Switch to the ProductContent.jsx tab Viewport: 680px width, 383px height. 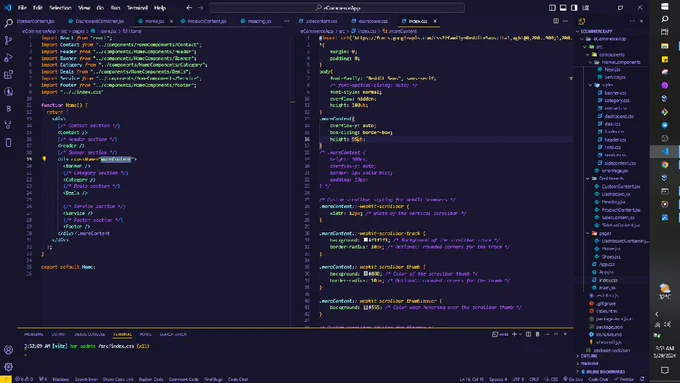click(203, 21)
